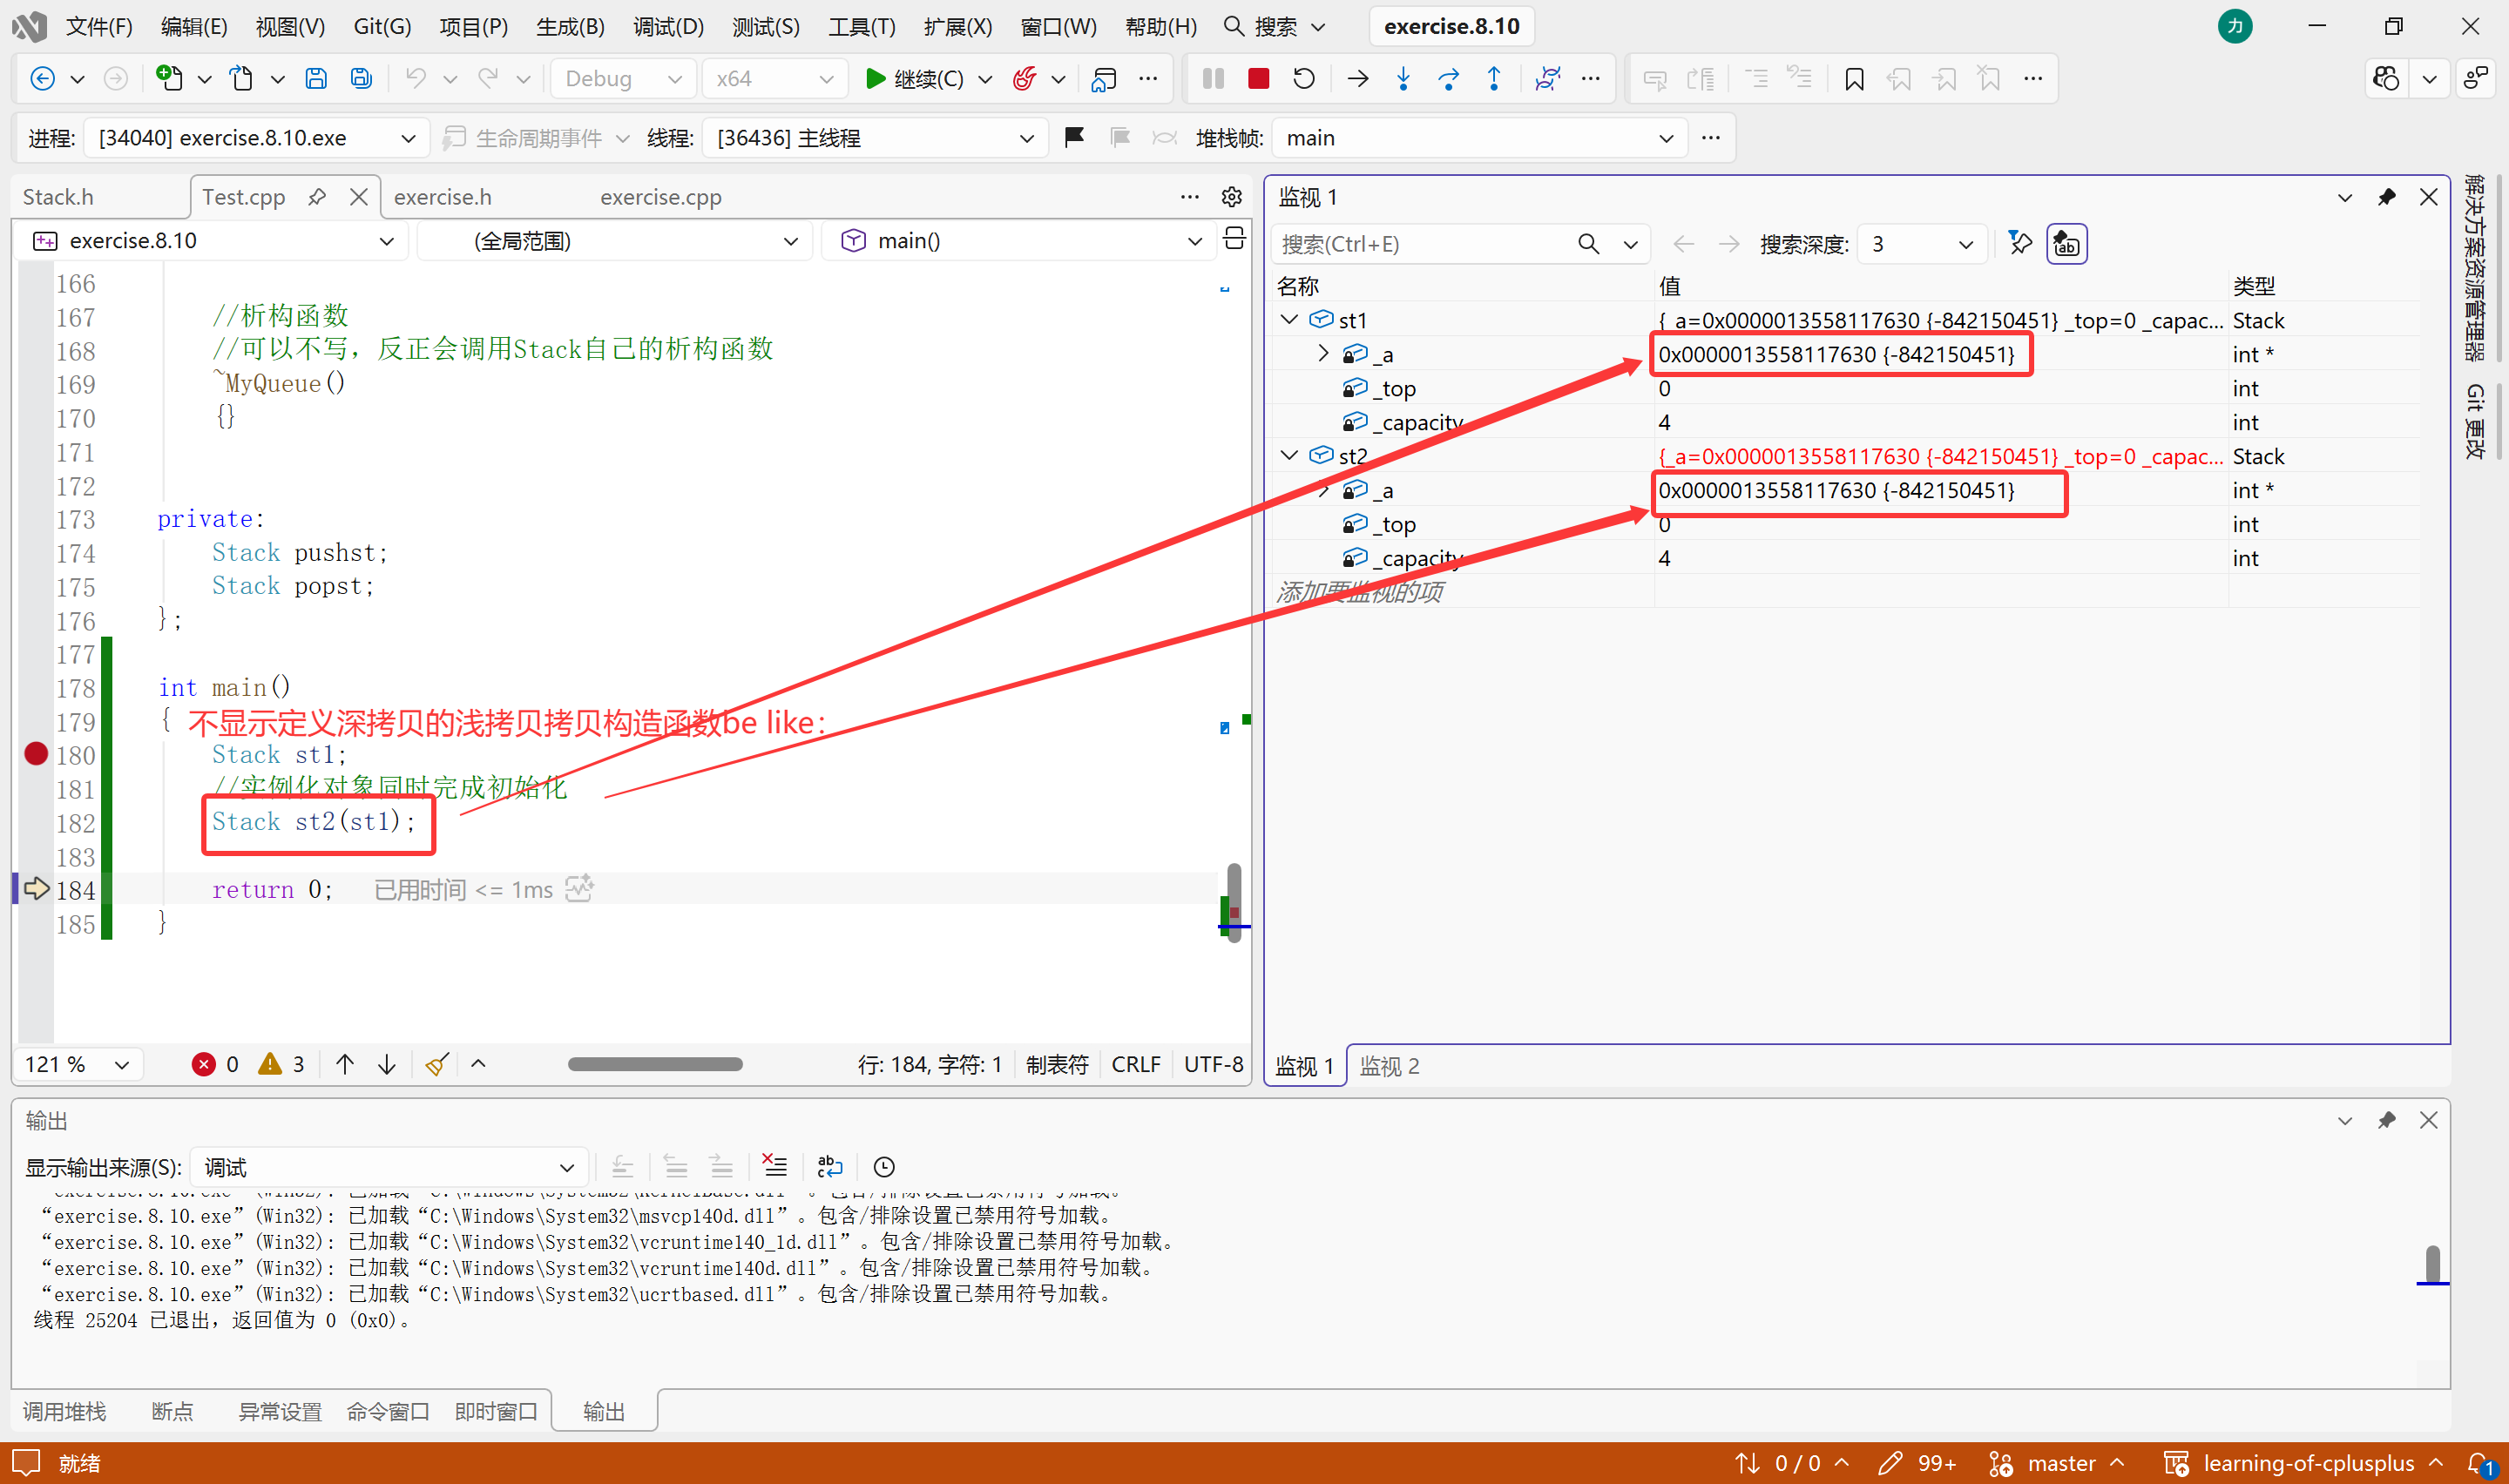Click the Save file icon
This screenshot has width=2509, height=1484.
tap(316, 78)
